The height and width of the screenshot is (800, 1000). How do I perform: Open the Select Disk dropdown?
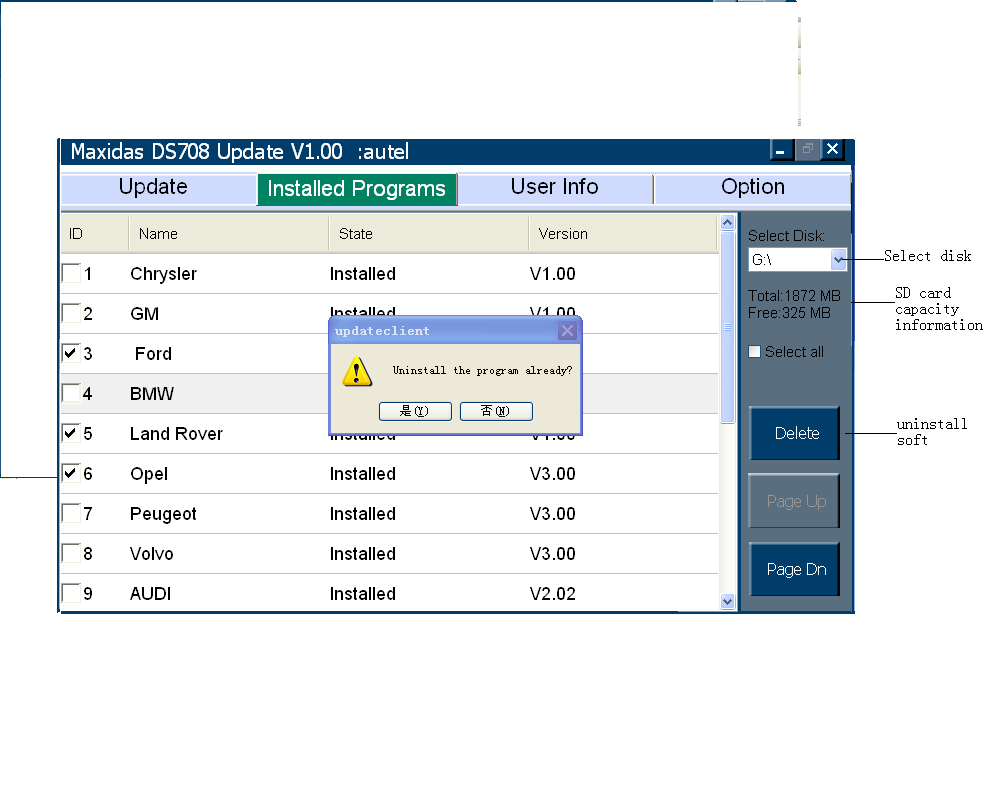(839, 260)
